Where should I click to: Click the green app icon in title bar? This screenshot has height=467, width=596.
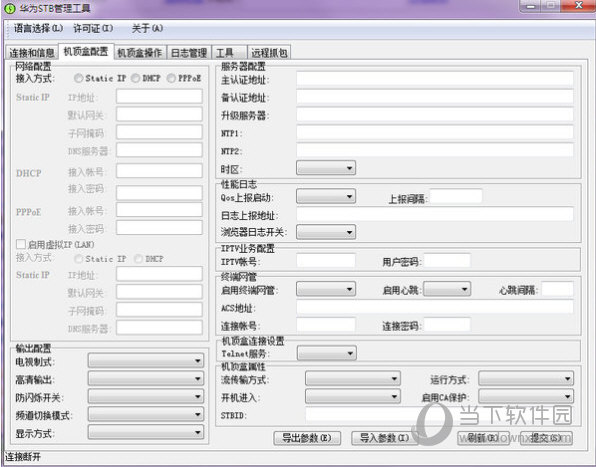click(10, 8)
